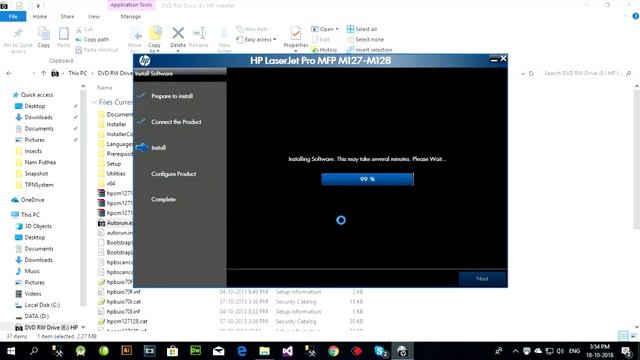Click Paste icon in ribbon
This screenshot has width=640, height=360.
(63, 33)
